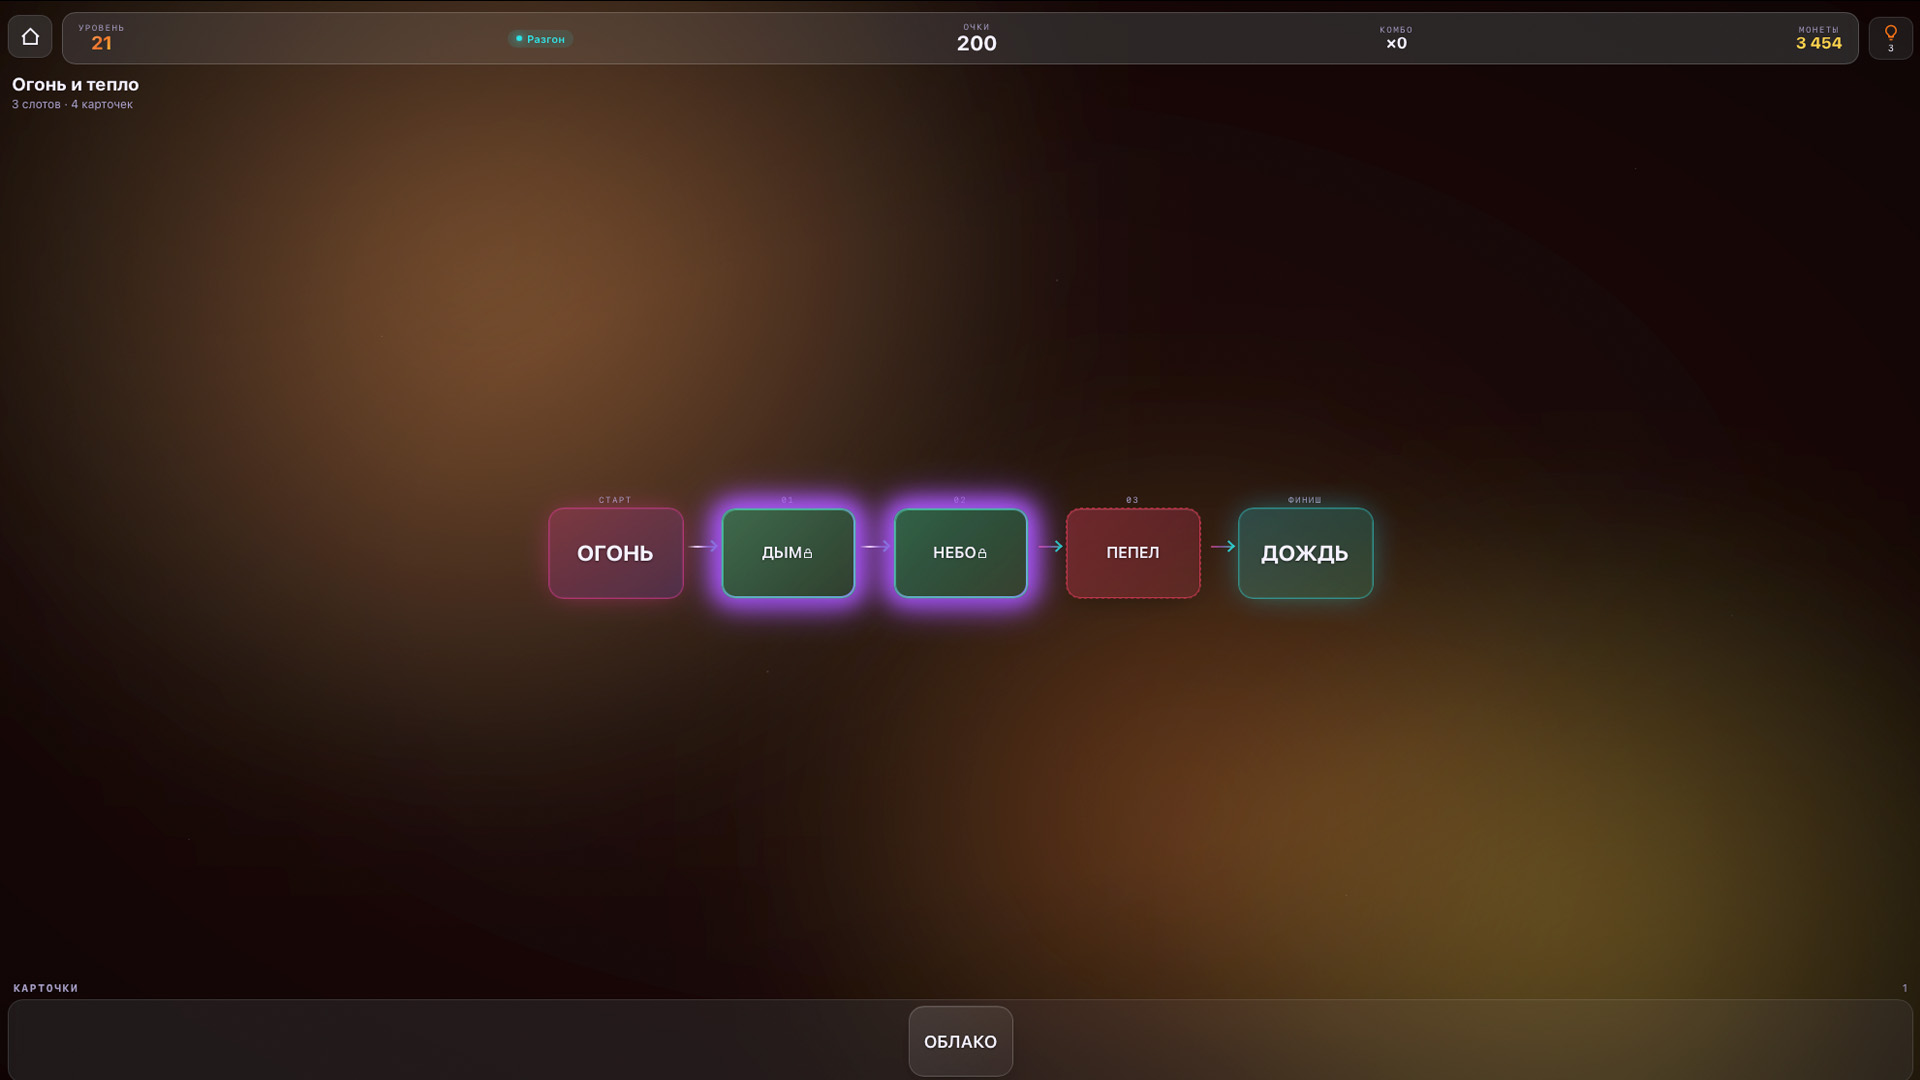Click the combo ×0 multiplier

tap(1396, 43)
